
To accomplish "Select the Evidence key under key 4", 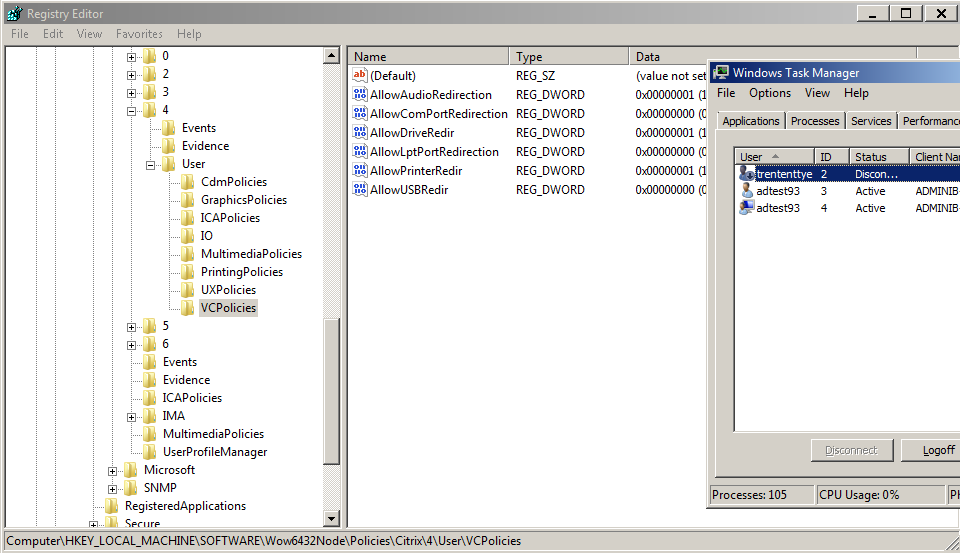I will (x=205, y=146).
